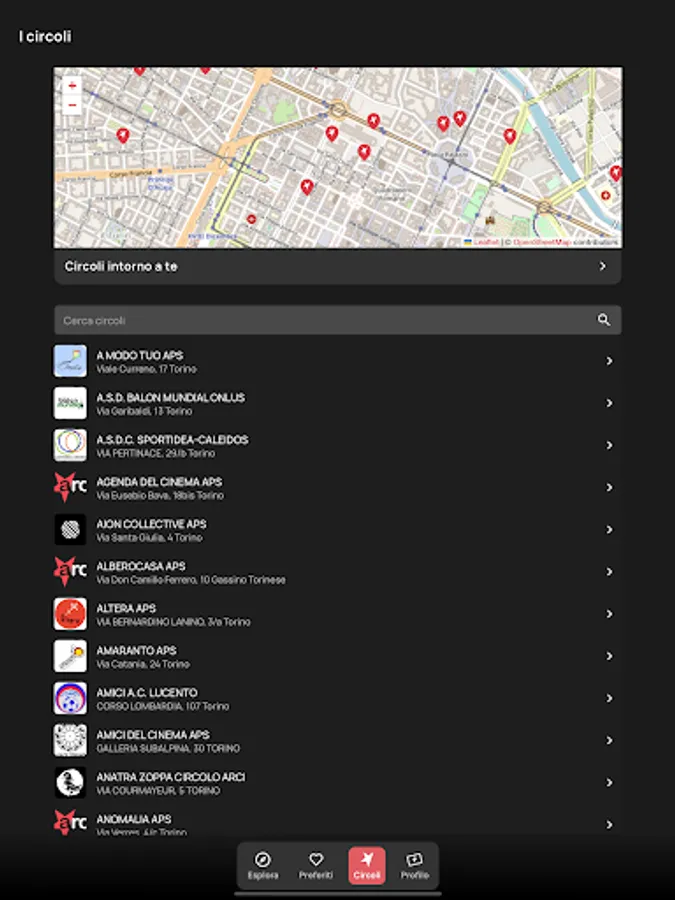Select A.S.D. BALON MUNDIAL ONLUS name
The image size is (675, 900).
[x=170, y=397]
